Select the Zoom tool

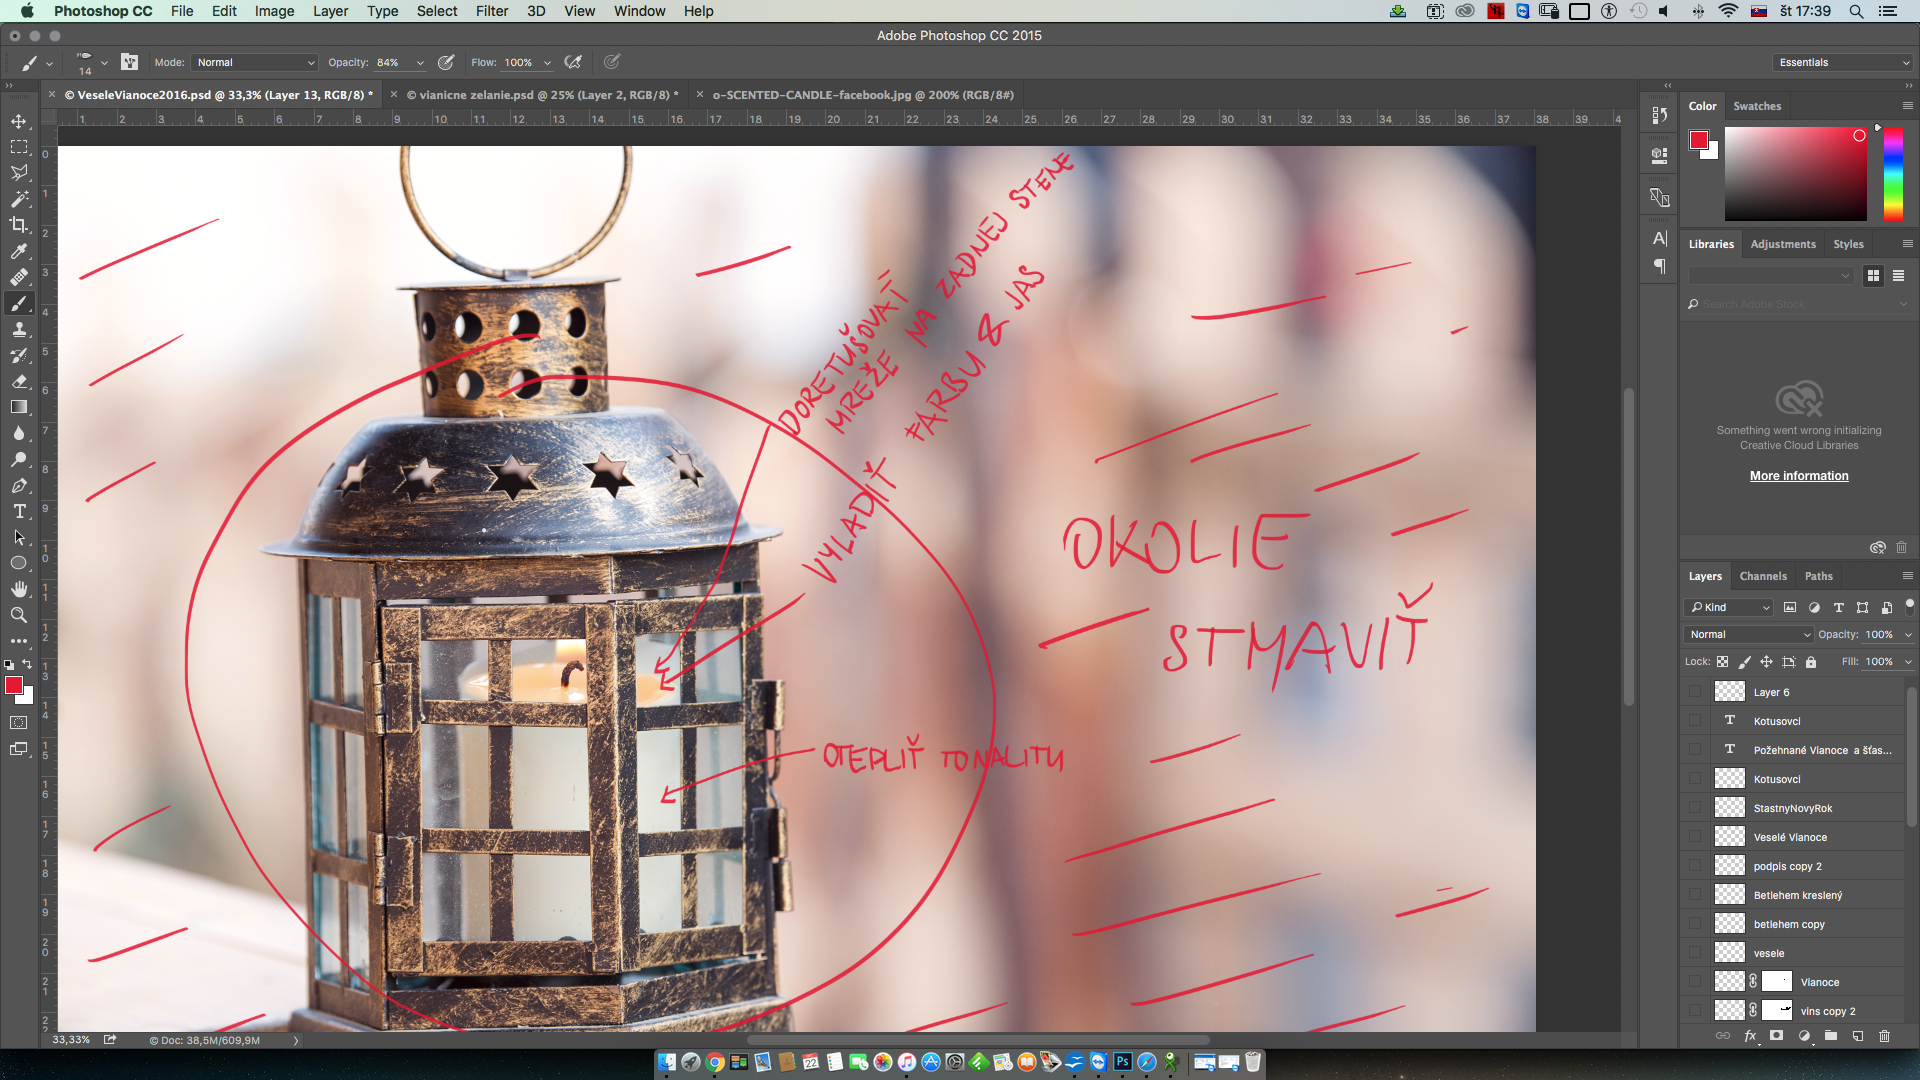19,615
